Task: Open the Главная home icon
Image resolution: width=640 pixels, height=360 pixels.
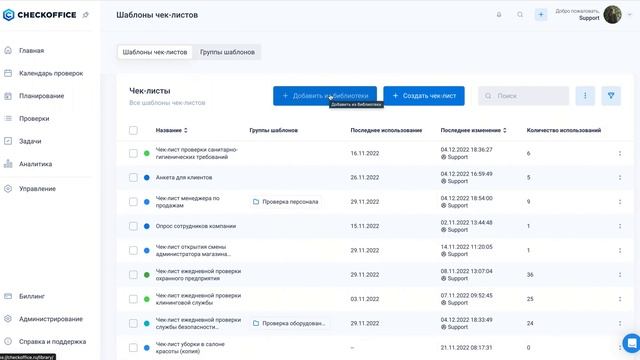Action: (x=8, y=51)
